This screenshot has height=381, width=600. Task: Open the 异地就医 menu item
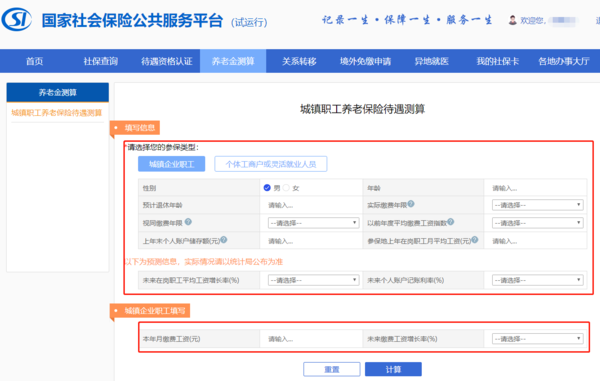click(x=432, y=61)
